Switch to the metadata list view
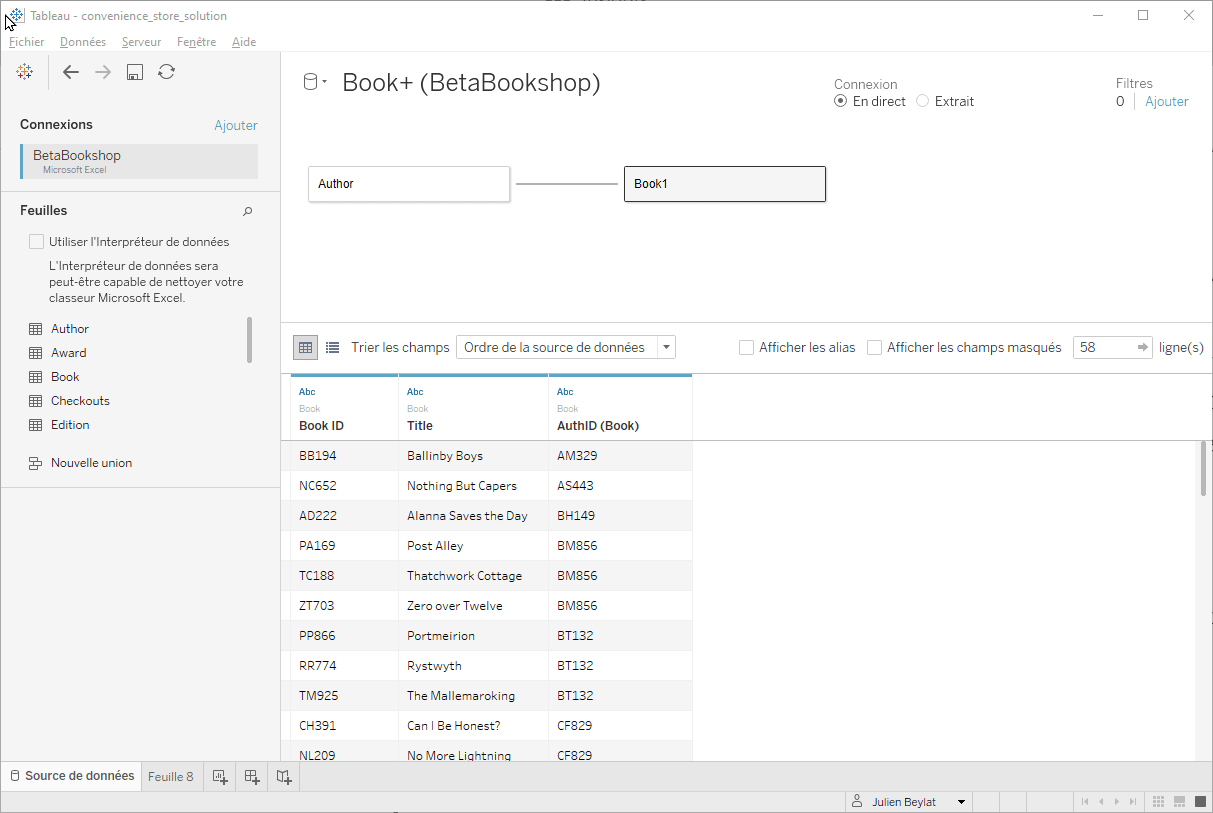The width and height of the screenshot is (1213, 813). [333, 347]
